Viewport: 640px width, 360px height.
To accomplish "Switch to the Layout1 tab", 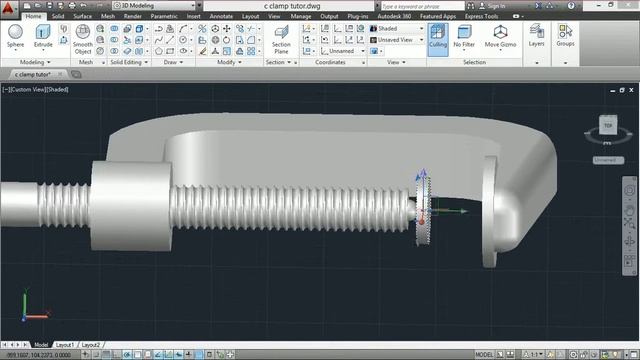I will click(x=64, y=345).
